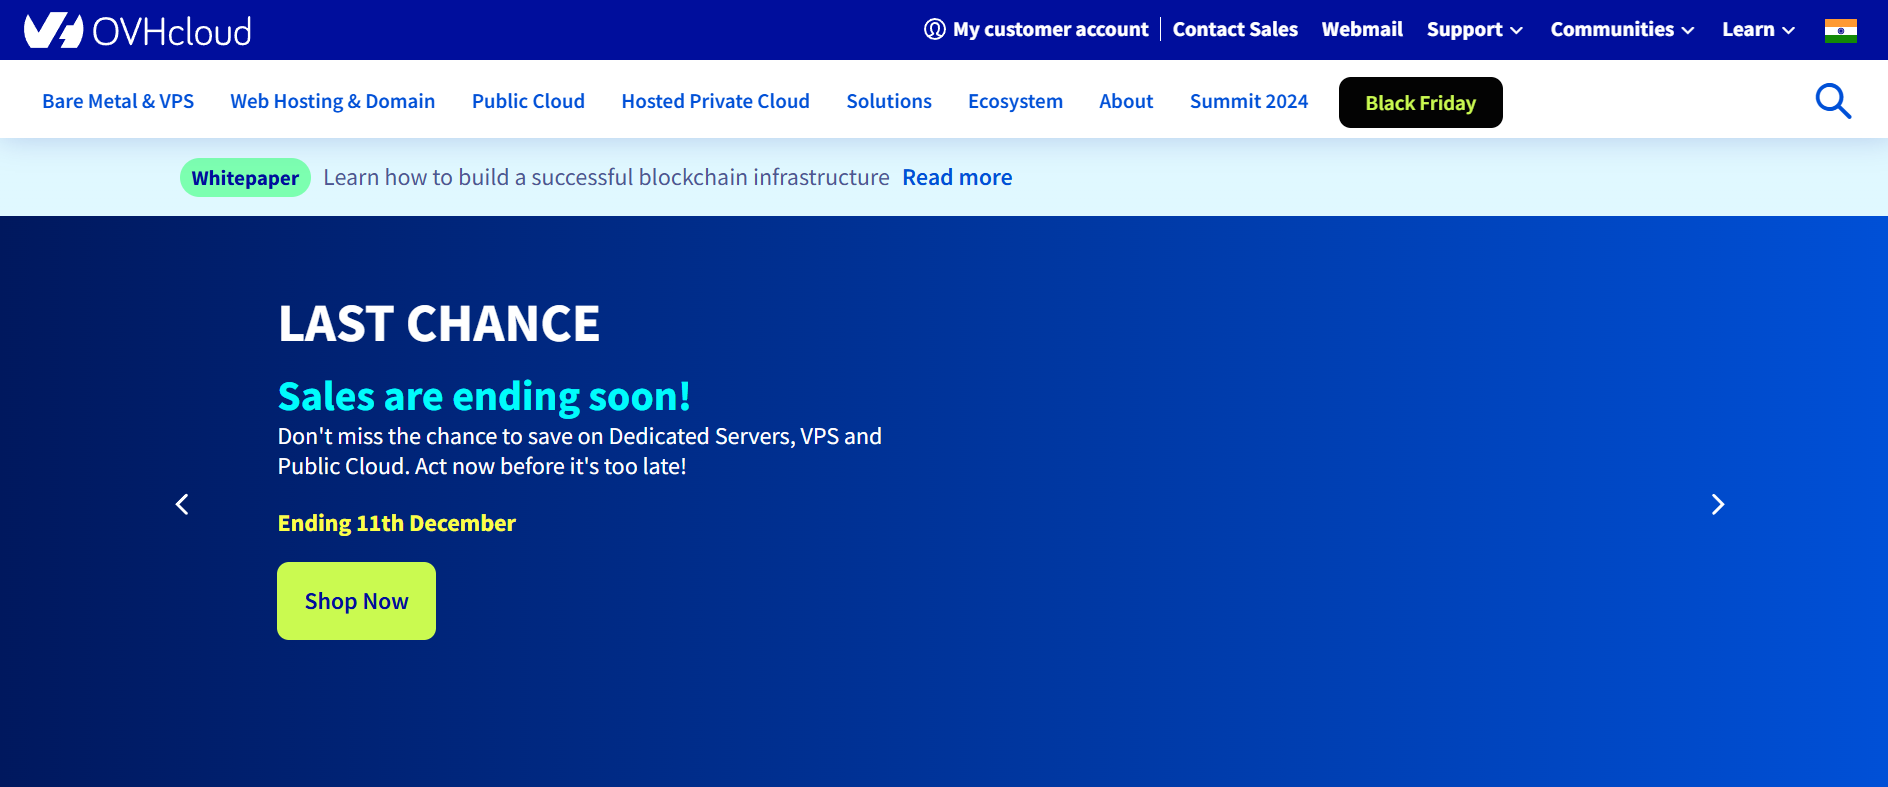This screenshot has height=787, width=1888.
Task: Open the Summit 2024 page
Action: [1248, 101]
